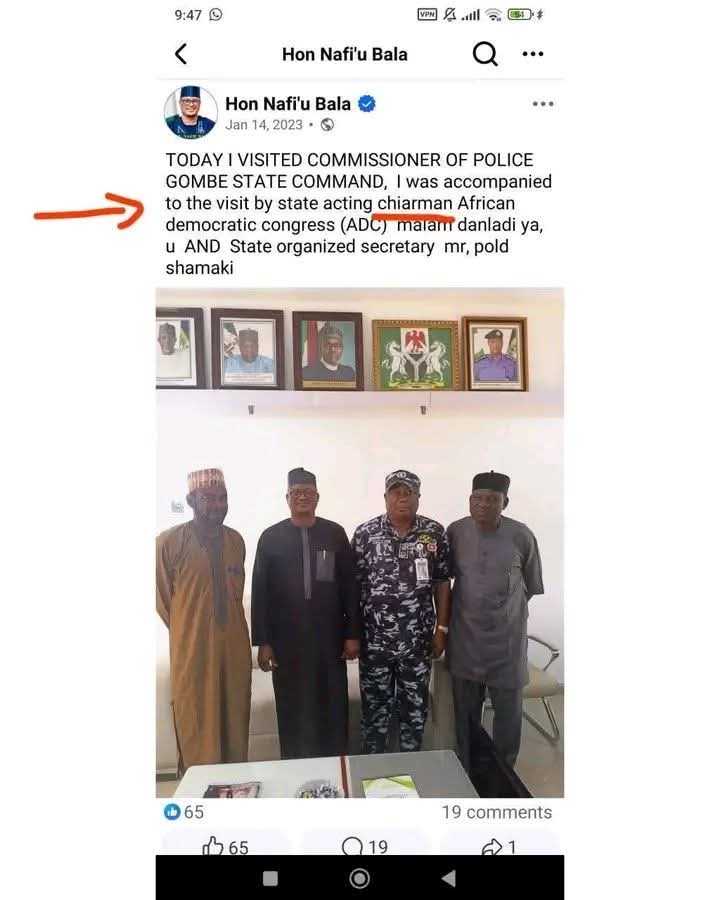This screenshot has height=900, width=720.
Task: Tap the Android recent apps square
Action: [270, 878]
